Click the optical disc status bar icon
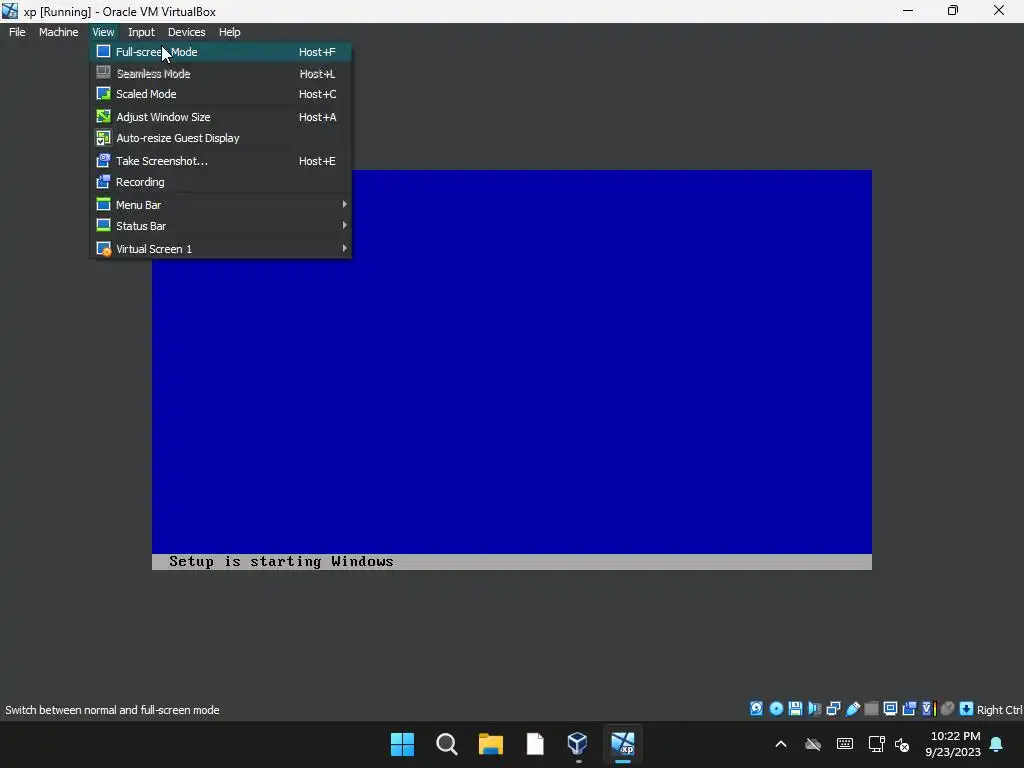This screenshot has width=1024, height=768. click(776, 709)
